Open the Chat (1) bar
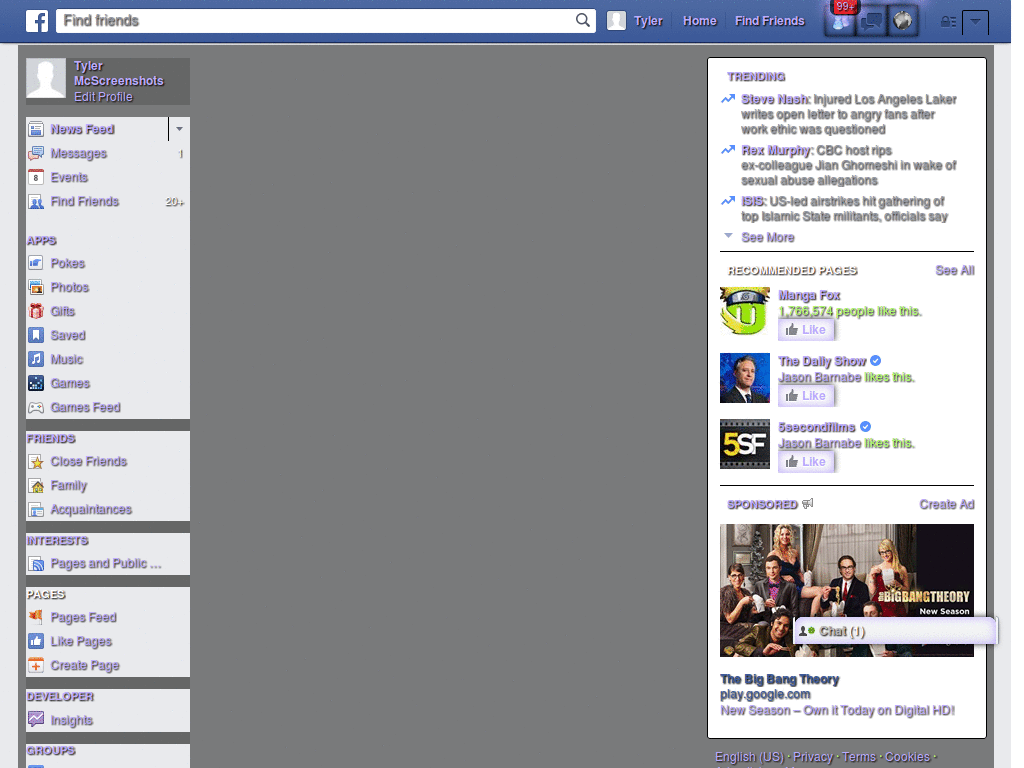1024x768 pixels. (x=895, y=631)
